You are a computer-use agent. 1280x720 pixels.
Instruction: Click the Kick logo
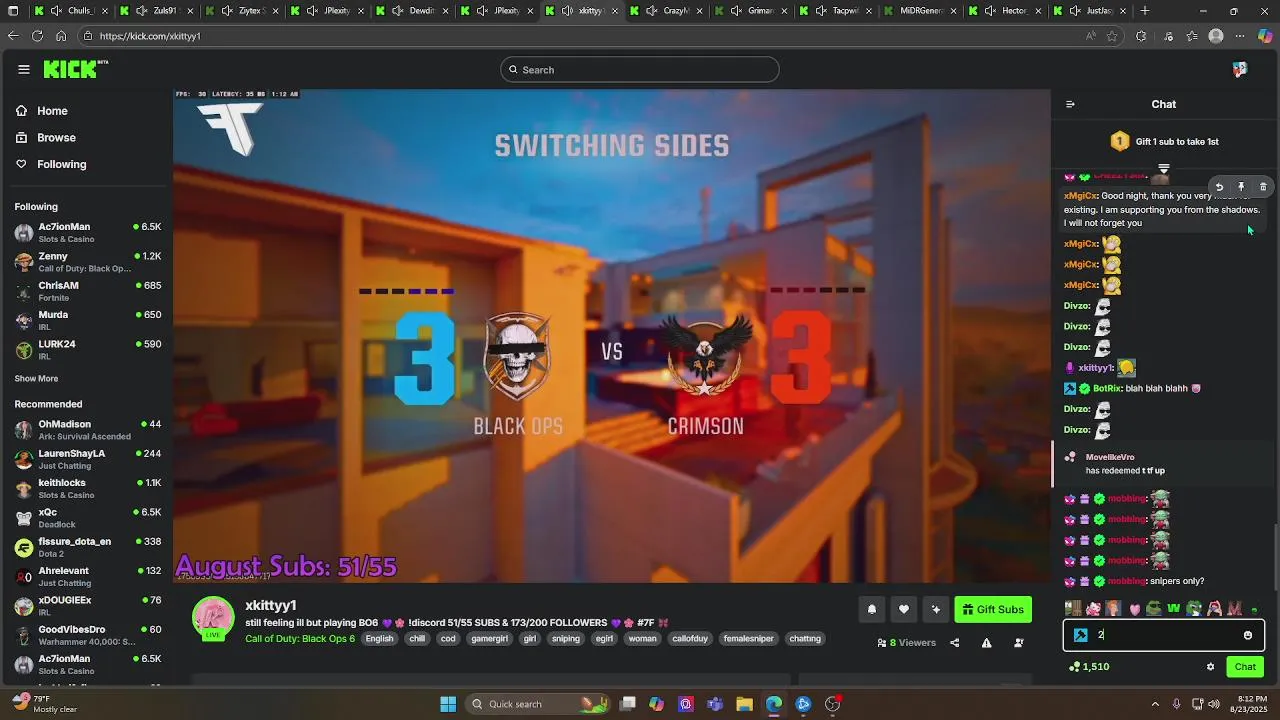(x=75, y=69)
